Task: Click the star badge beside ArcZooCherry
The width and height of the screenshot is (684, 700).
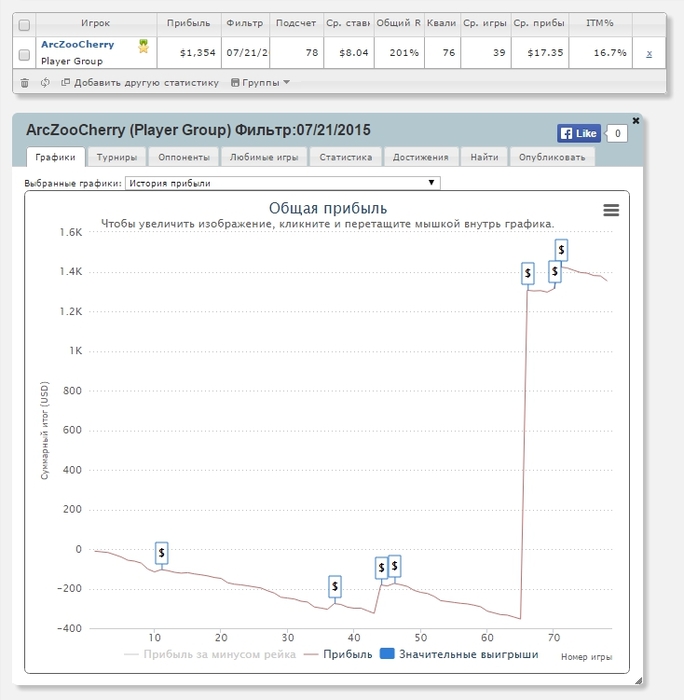Action: [x=143, y=46]
